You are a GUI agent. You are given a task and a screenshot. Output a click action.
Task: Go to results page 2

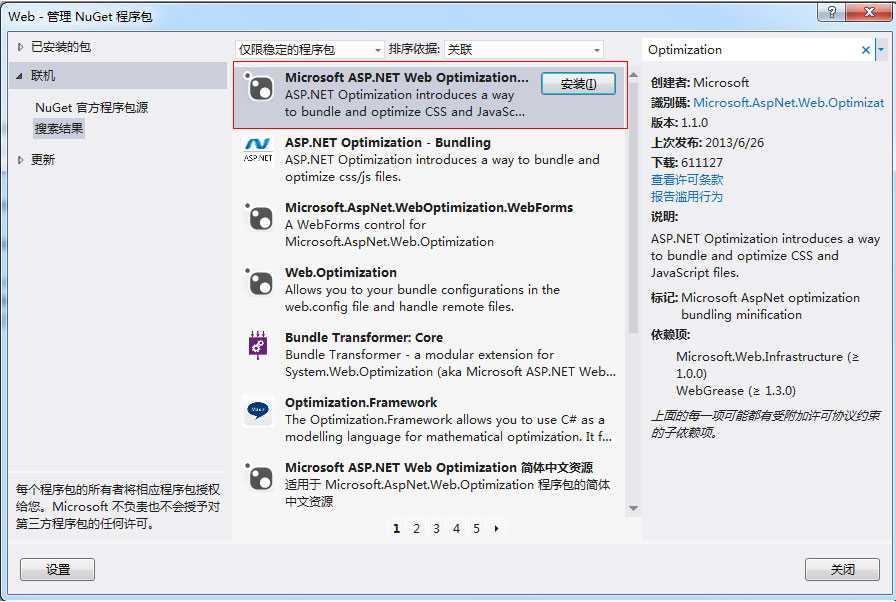coord(416,529)
